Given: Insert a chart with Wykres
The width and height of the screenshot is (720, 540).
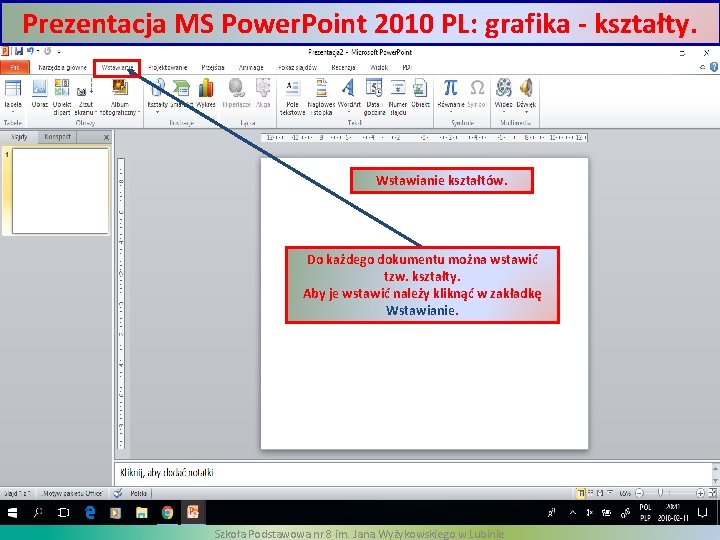Looking at the screenshot, I should tap(206, 94).
